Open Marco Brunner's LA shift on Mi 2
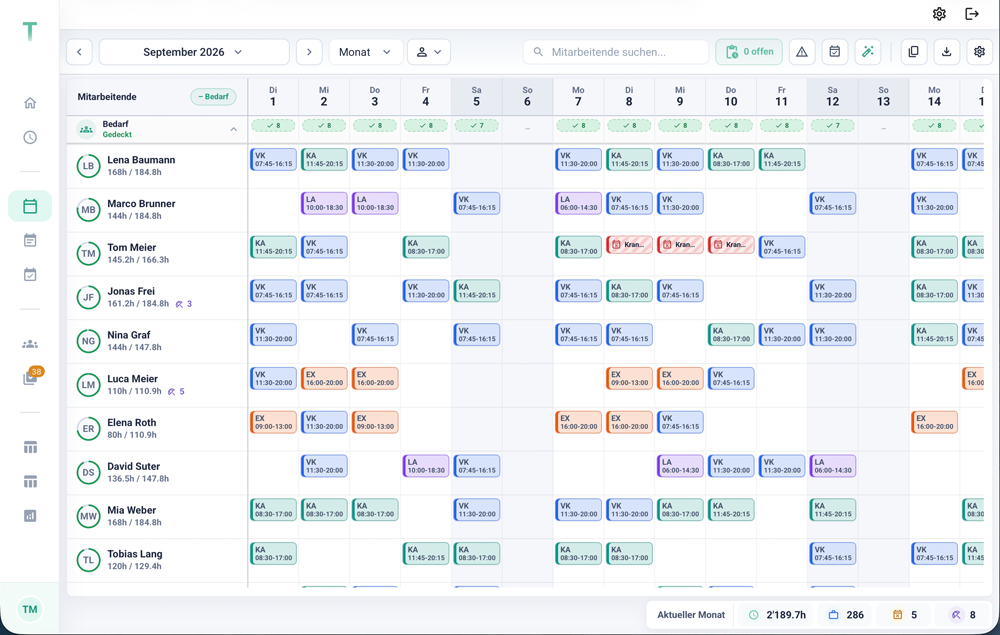 (324, 203)
